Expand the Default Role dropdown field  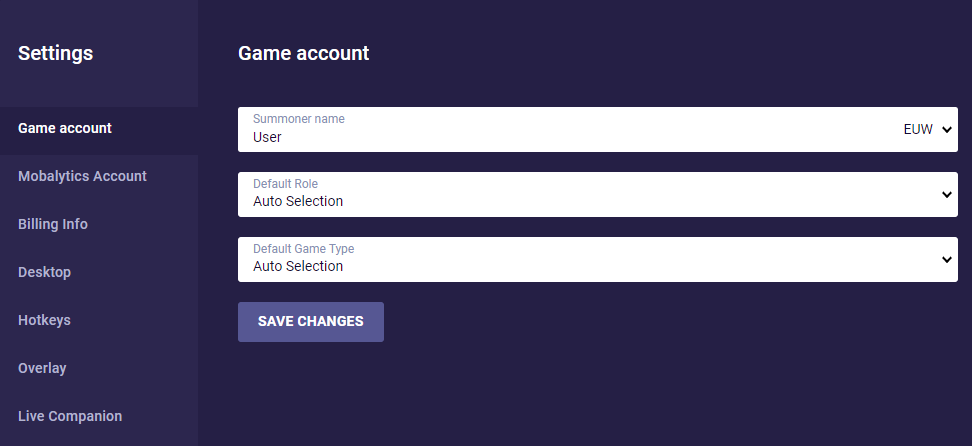tap(598, 194)
